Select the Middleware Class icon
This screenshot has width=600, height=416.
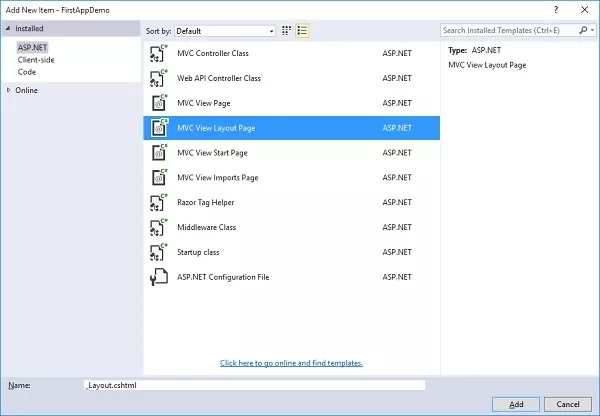(x=158, y=228)
